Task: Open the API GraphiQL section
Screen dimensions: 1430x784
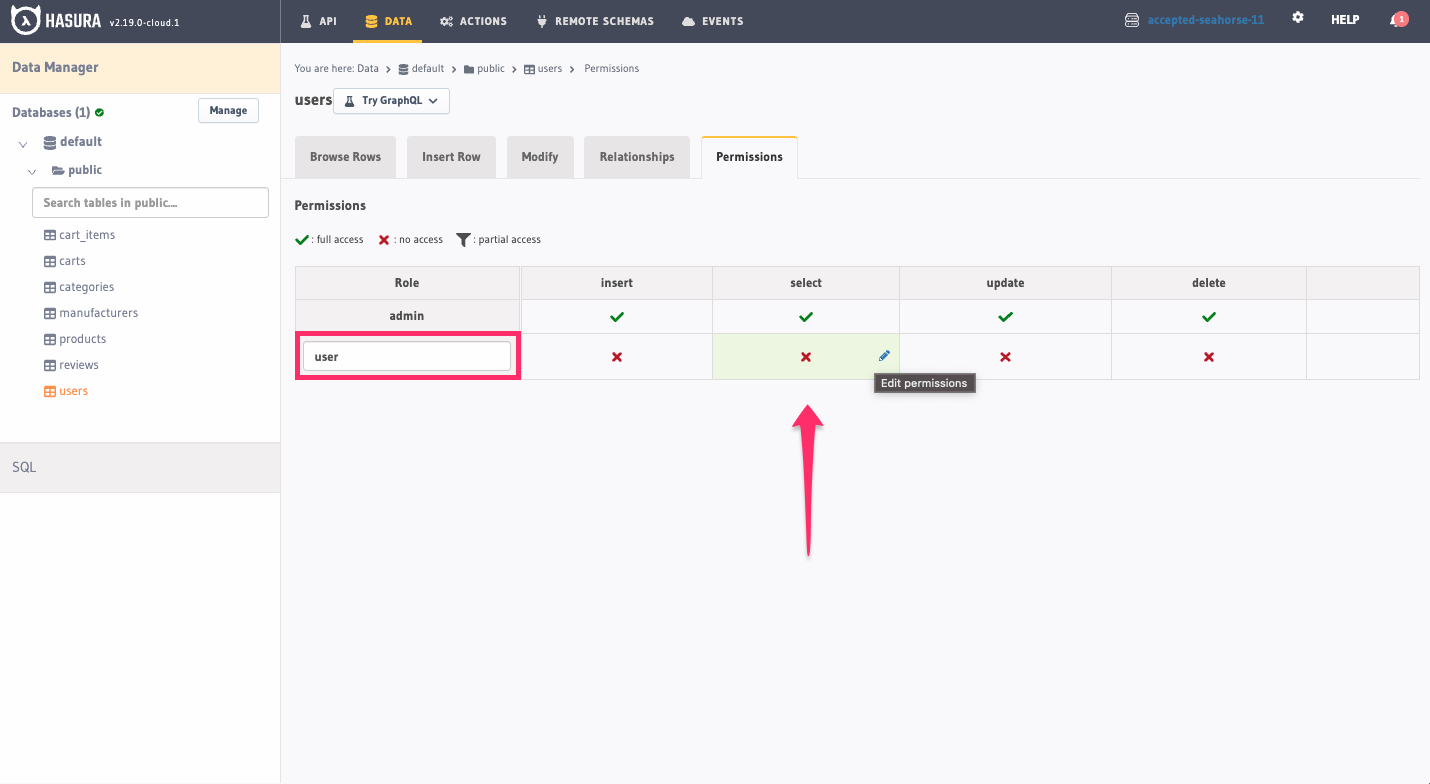Action: point(318,20)
